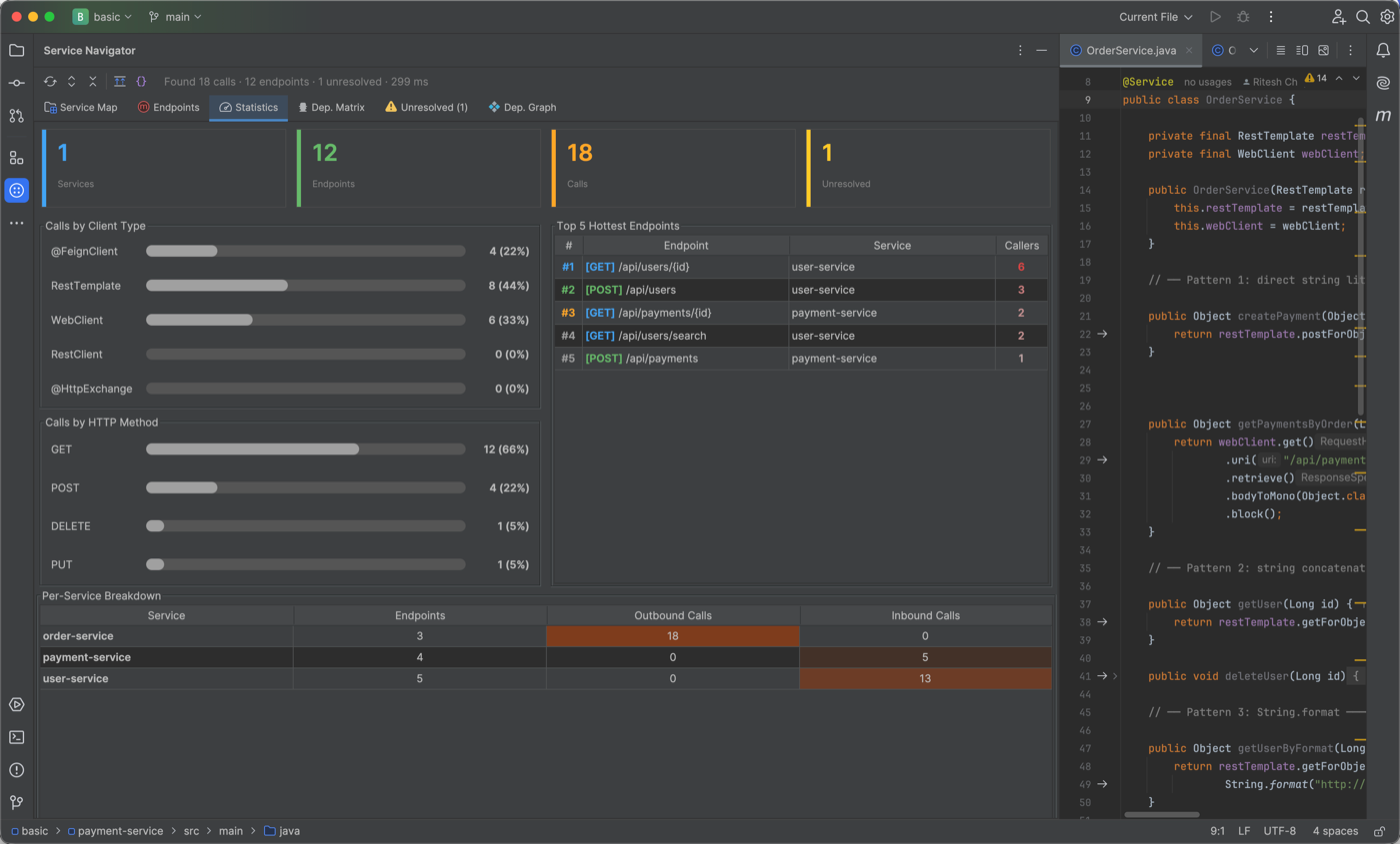Click the @FeignClient calls progress bar

coord(305,251)
